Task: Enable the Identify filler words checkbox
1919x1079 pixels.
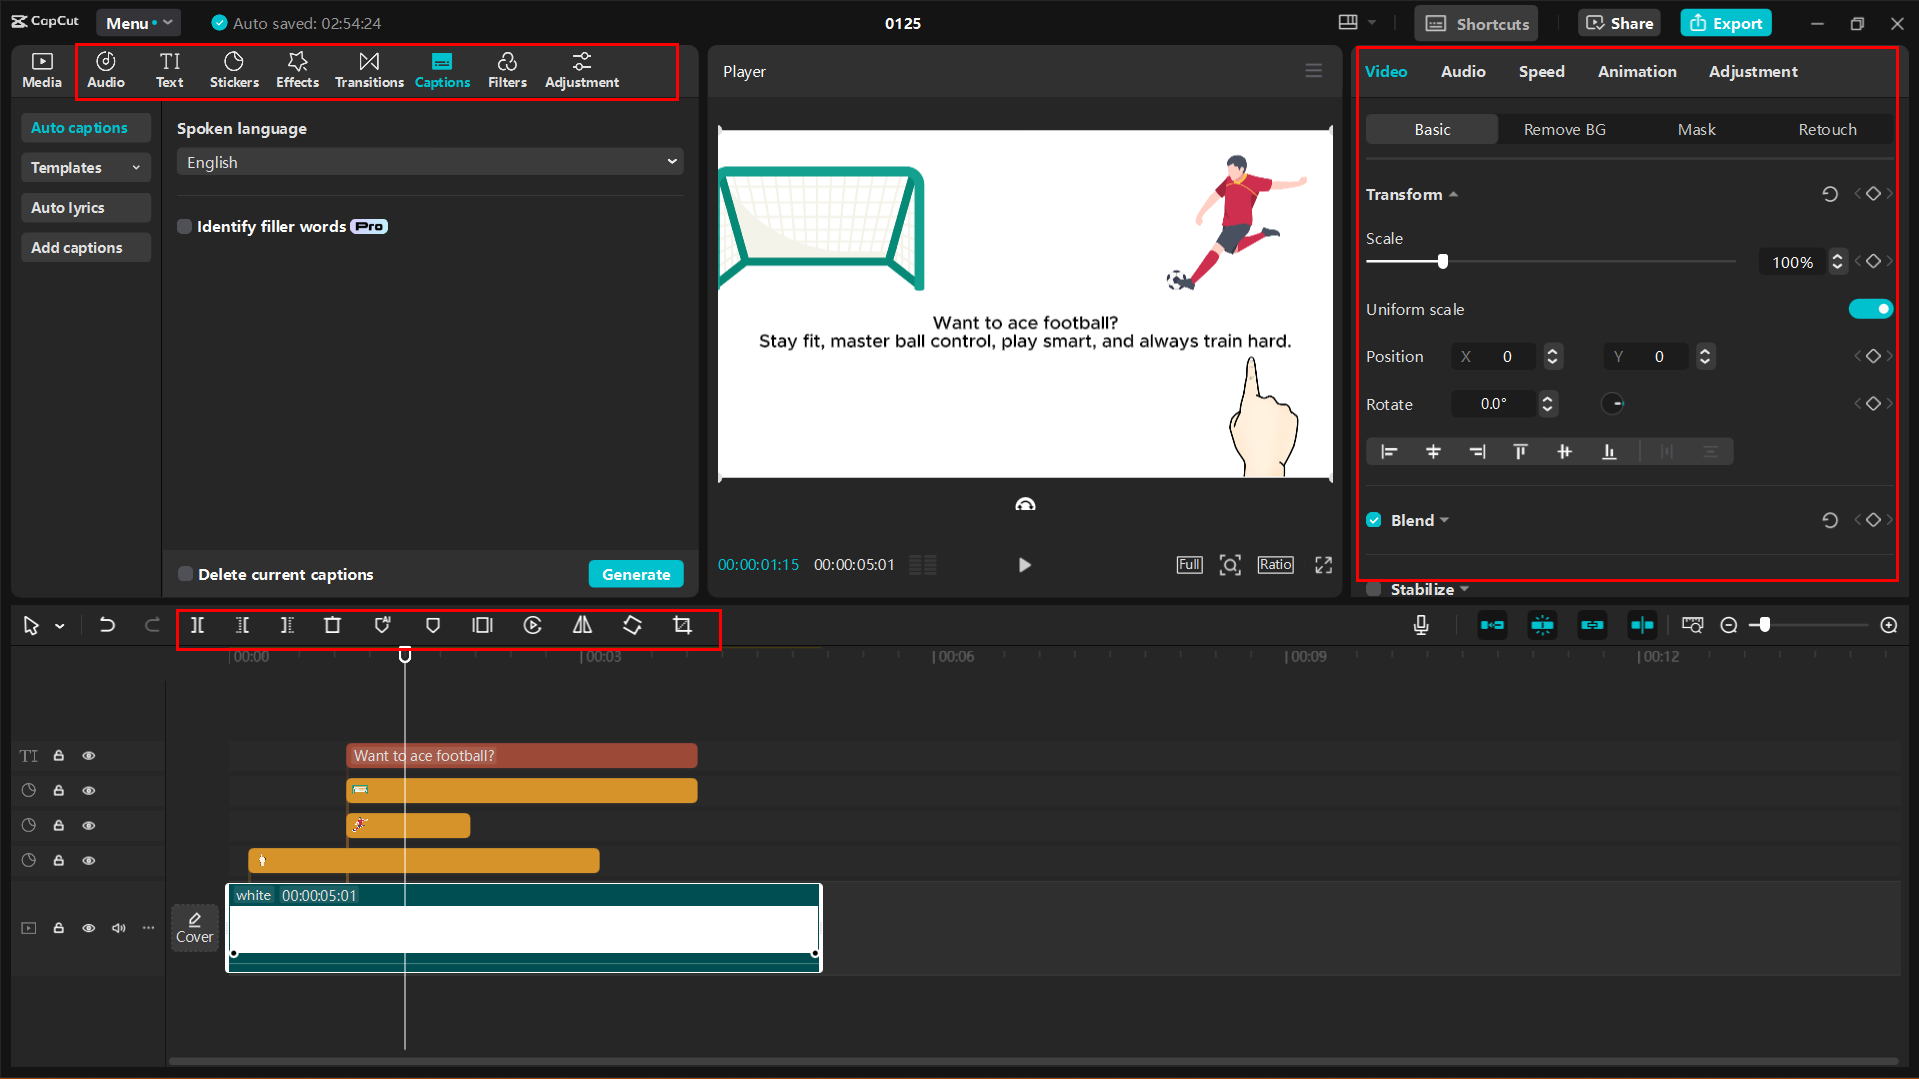Action: (x=185, y=226)
